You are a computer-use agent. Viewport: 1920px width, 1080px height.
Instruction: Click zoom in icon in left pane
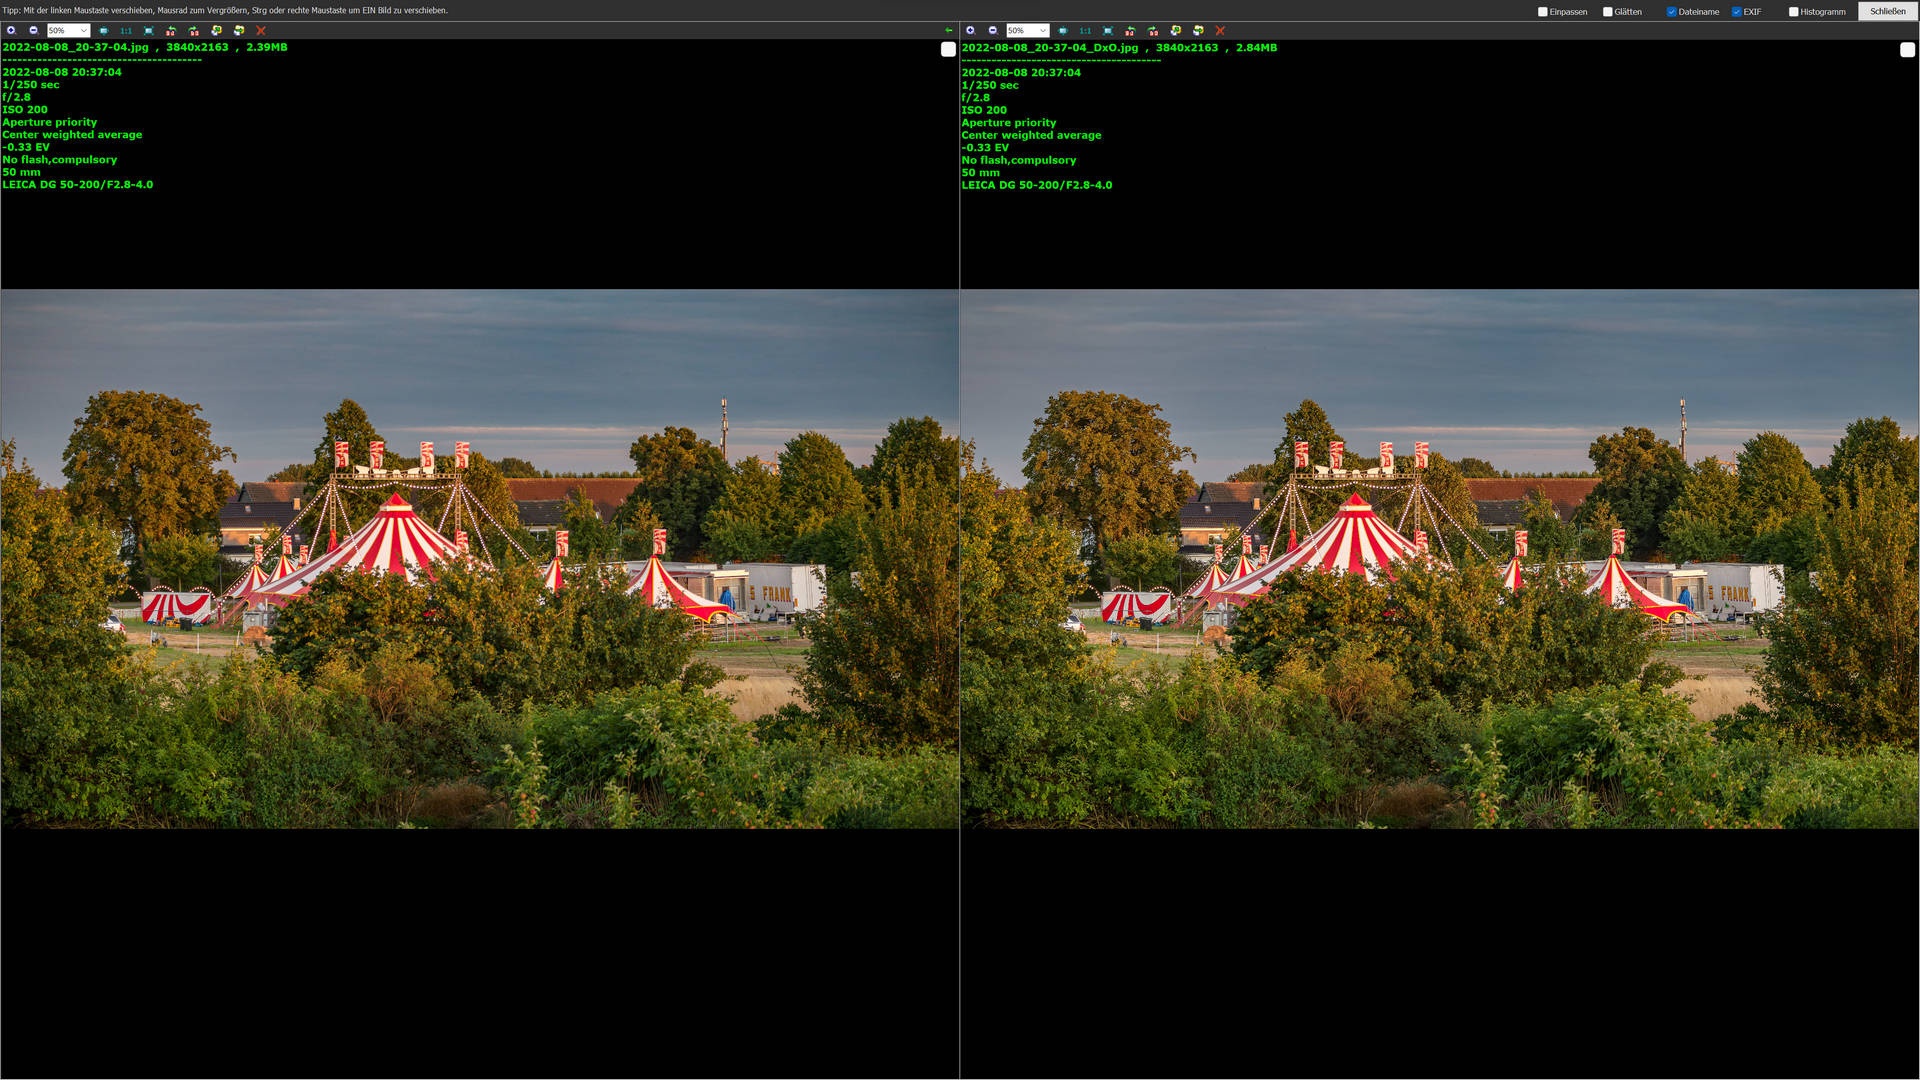click(x=11, y=30)
